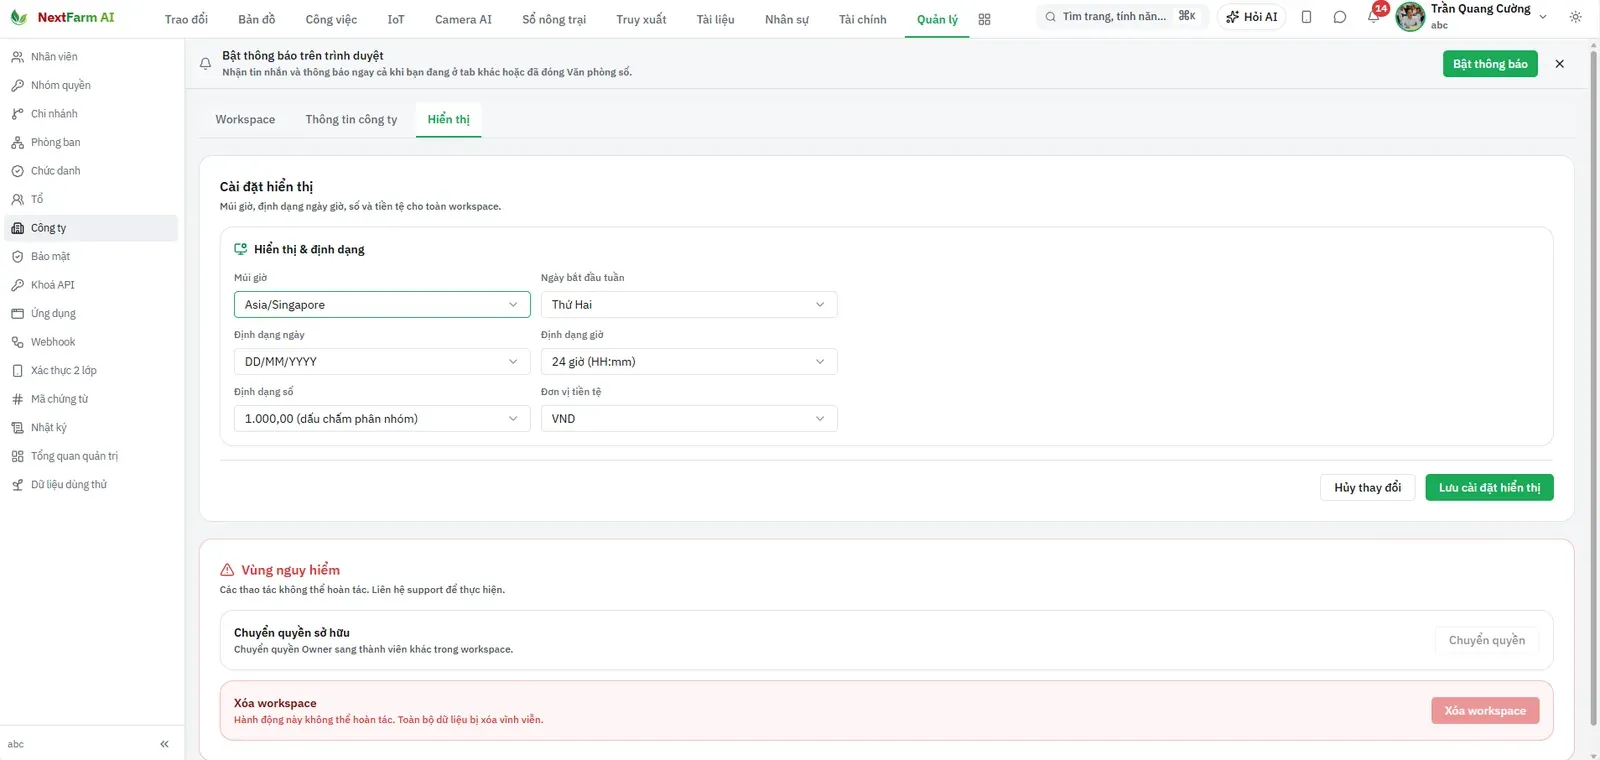
Task: Open Dữ liệu dùng thử in the sidebar
Action: click(x=91, y=484)
